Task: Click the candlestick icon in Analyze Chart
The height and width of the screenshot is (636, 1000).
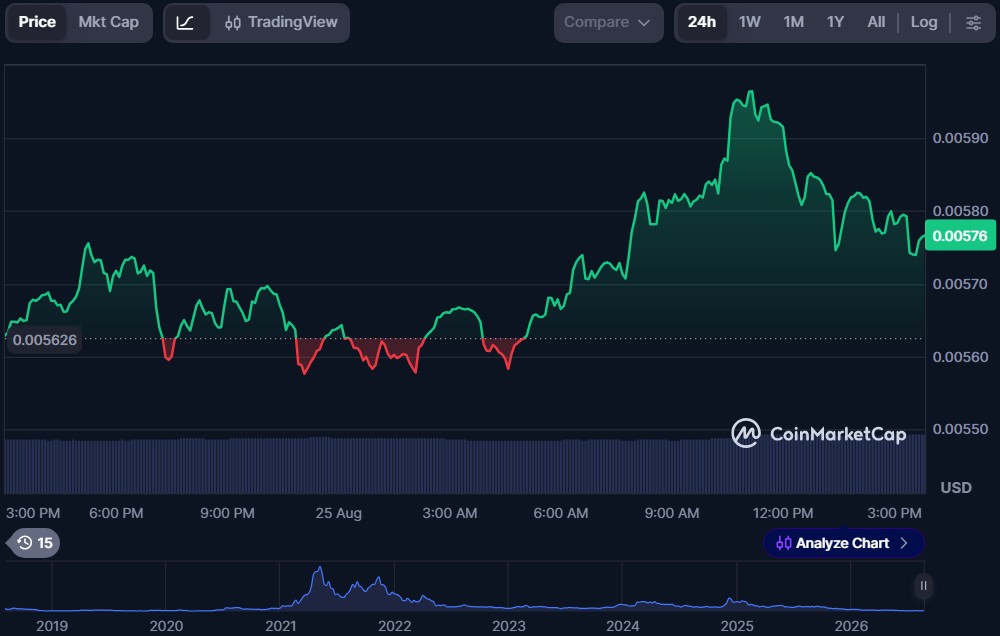Action: [x=783, y=543]
